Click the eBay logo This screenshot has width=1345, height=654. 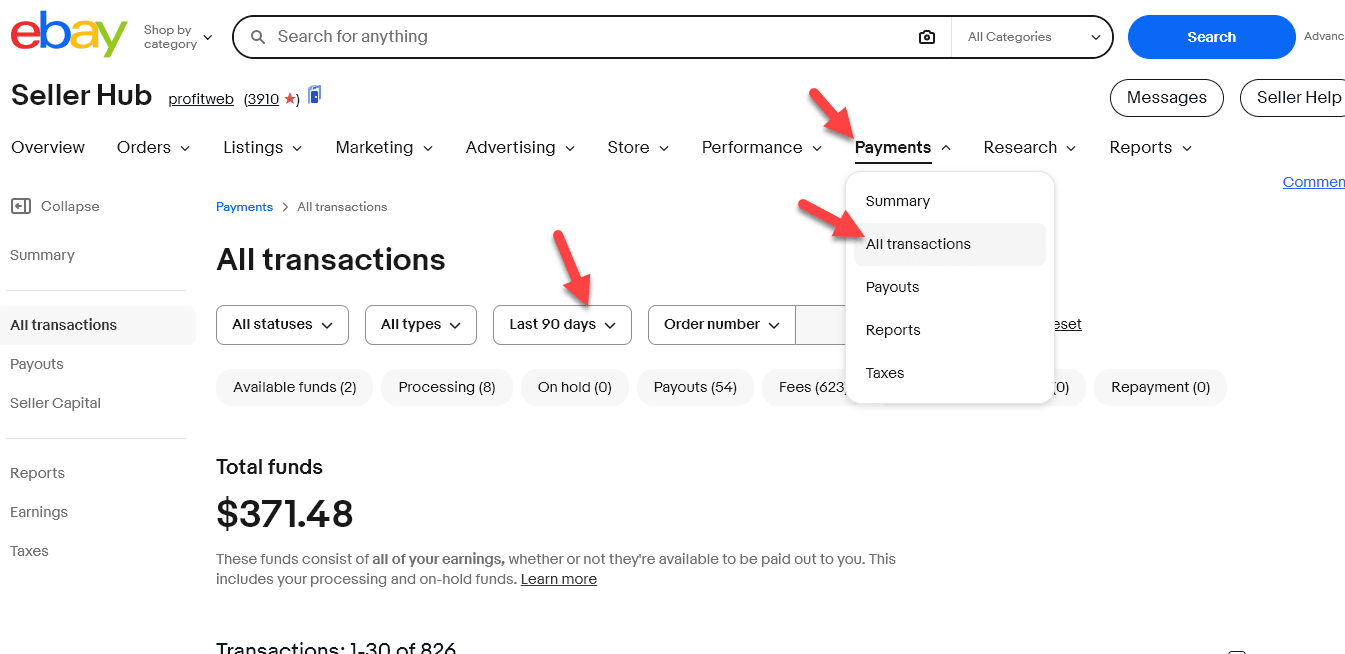(69, 35)
